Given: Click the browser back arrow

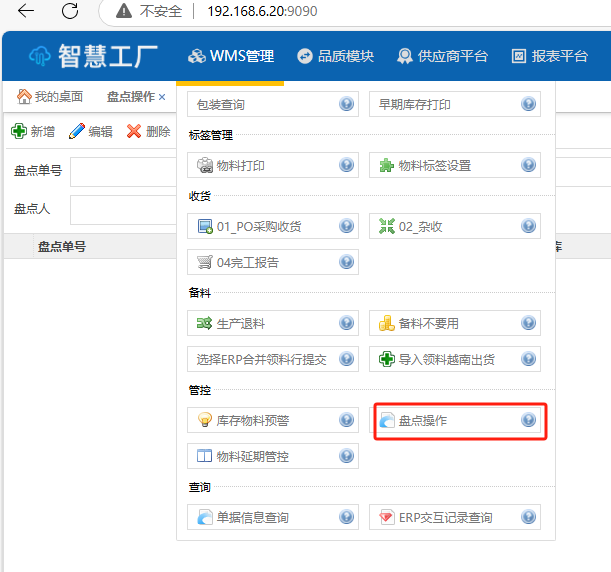Looking at the screenshot, I should pos(26,12).
